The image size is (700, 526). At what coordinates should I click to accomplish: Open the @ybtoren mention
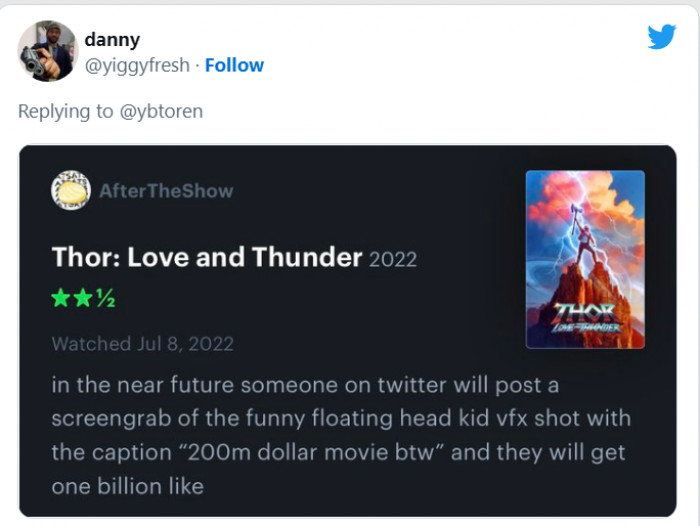point(161,111)
